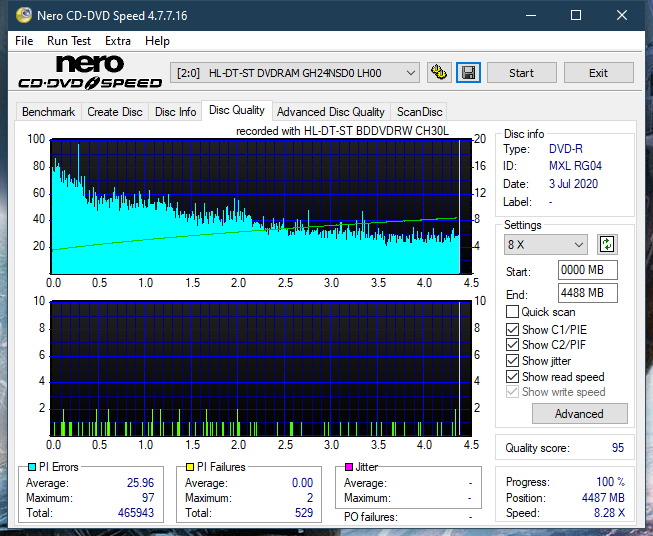653x536 pixels.
Task: Click the Nero disc app icon in title bar
Action: point(24,15)
